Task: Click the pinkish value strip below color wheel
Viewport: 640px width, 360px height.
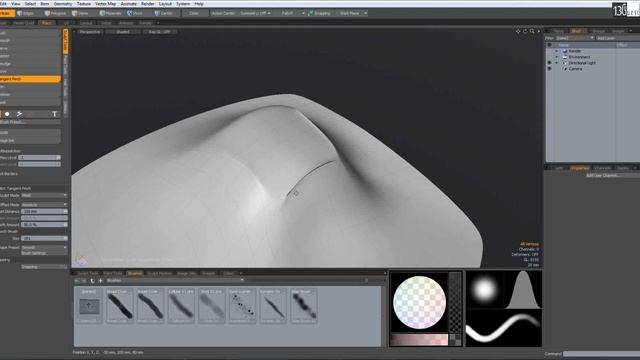Action: [x=419, y=339]
